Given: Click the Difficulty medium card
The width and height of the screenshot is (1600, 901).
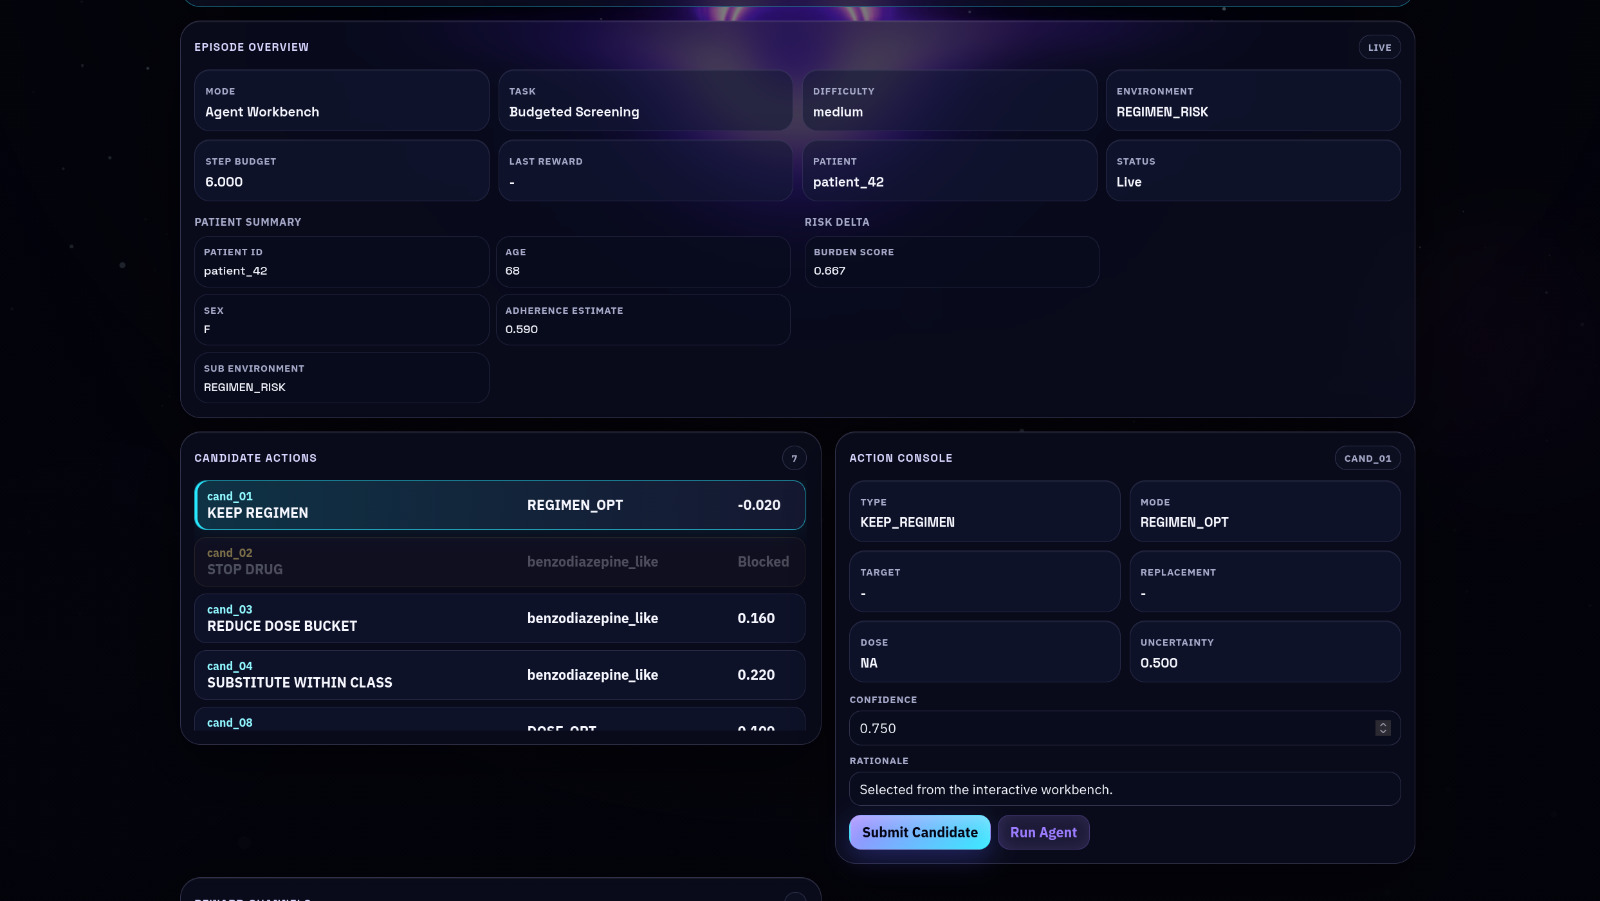Looking at the screenshot, I should [950, 100].
